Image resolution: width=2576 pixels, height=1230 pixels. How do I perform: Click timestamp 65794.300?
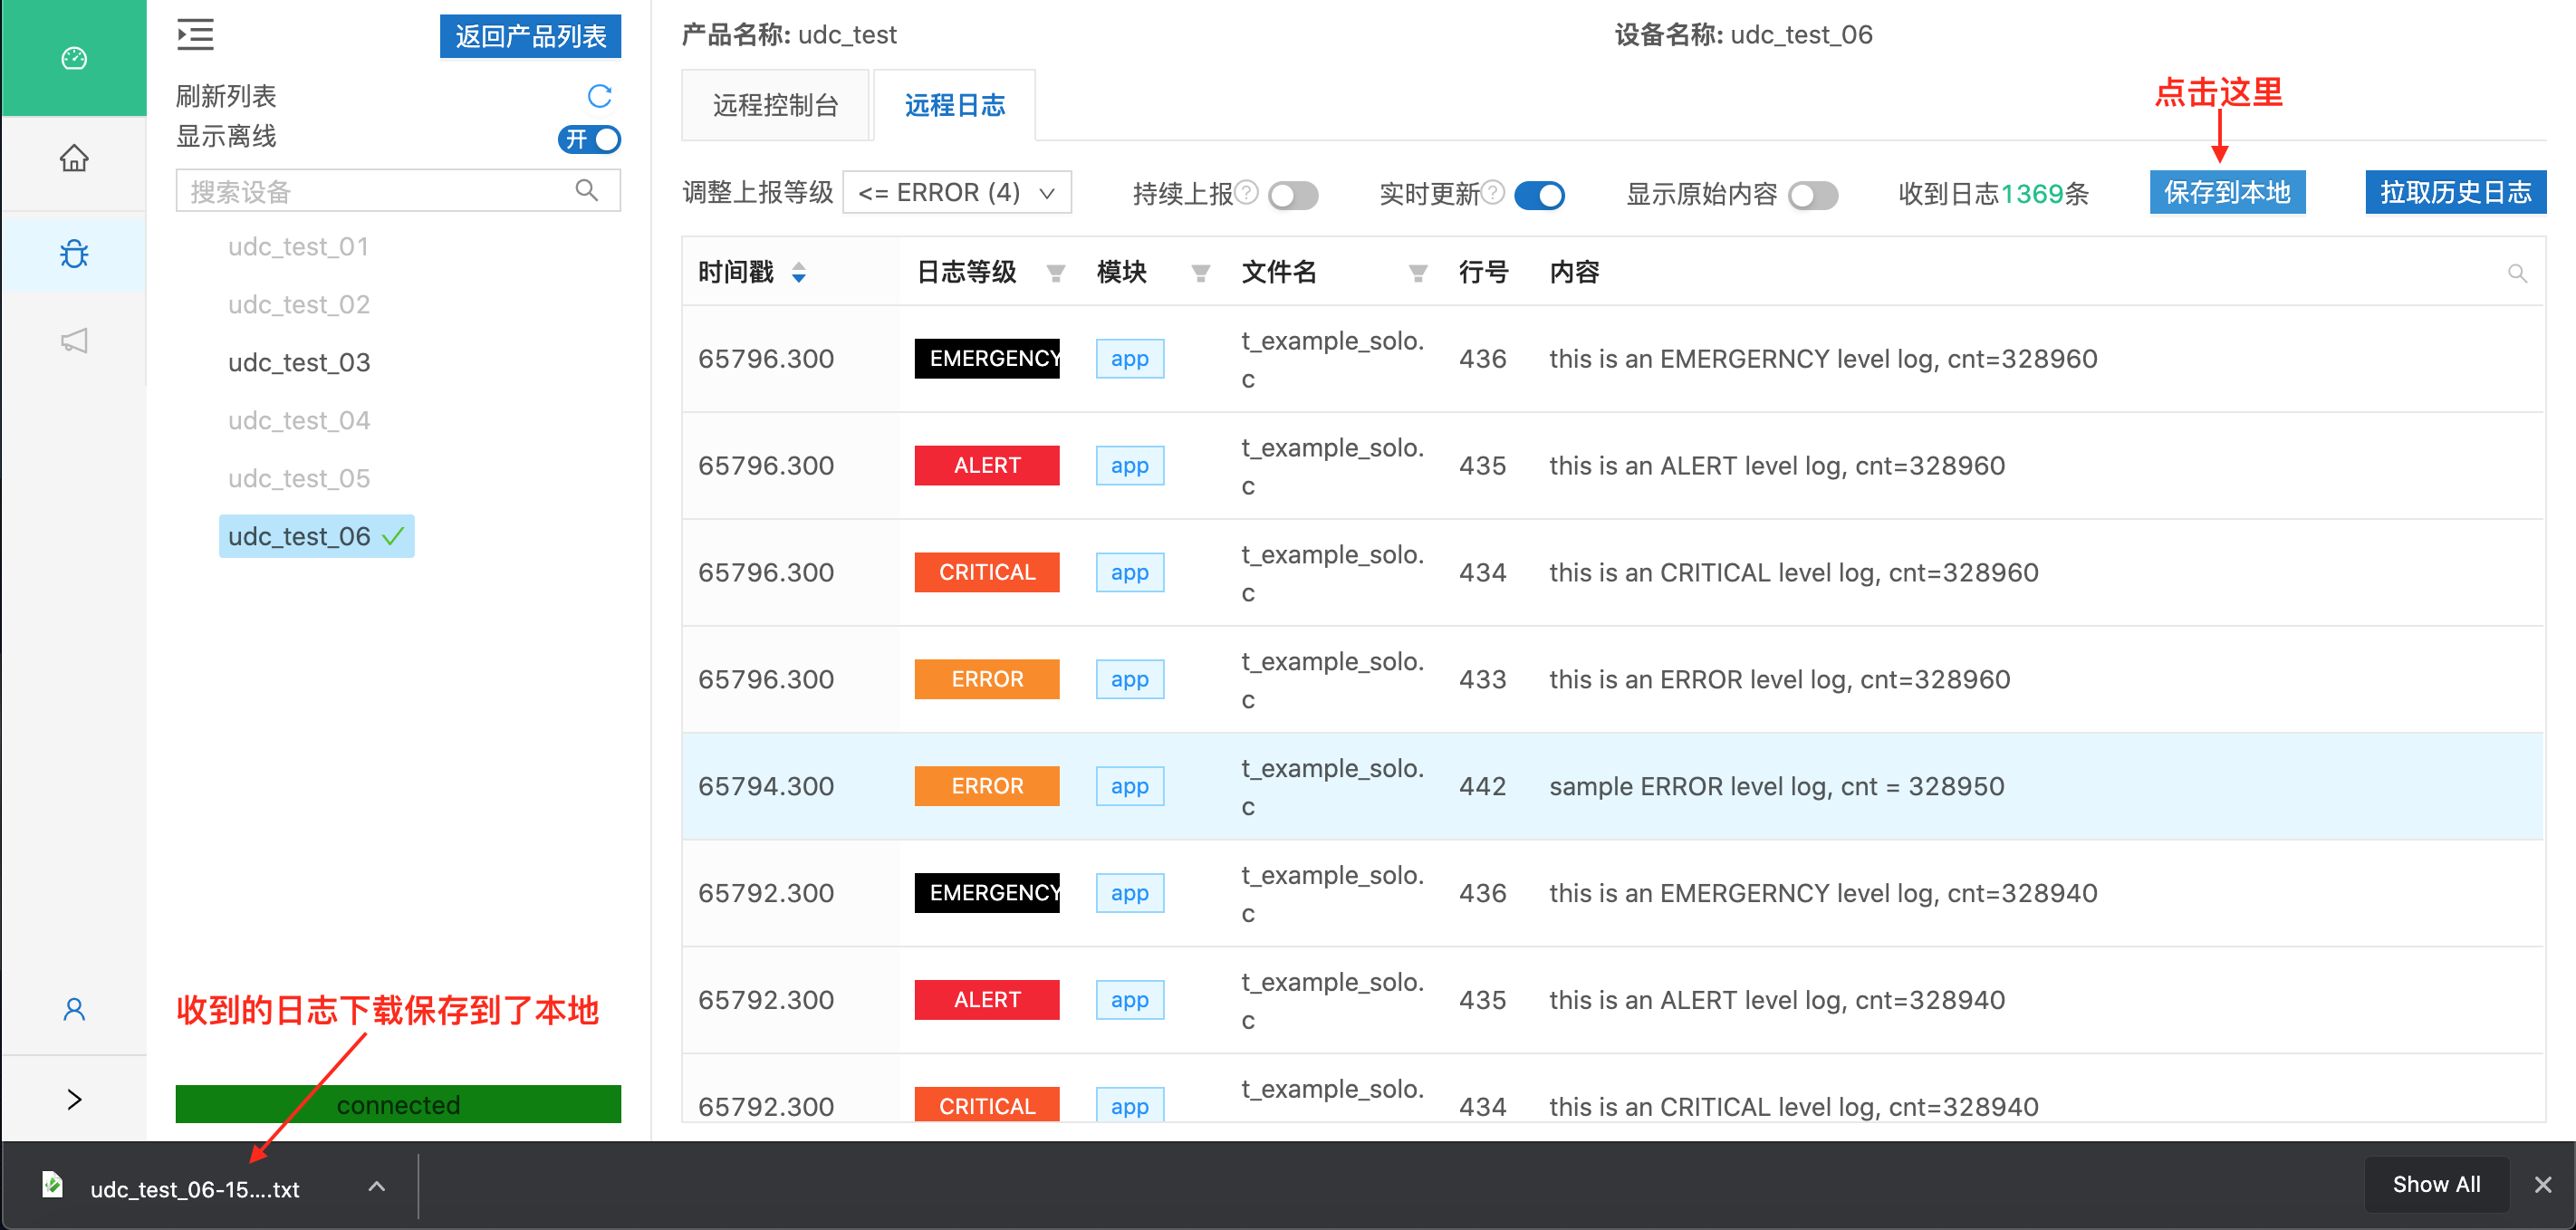point(766,786)
